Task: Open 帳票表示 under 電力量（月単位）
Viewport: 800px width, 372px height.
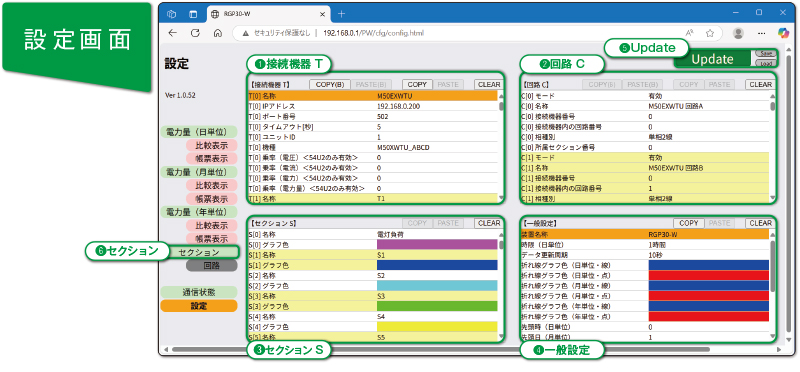Action: coord(211,199)
